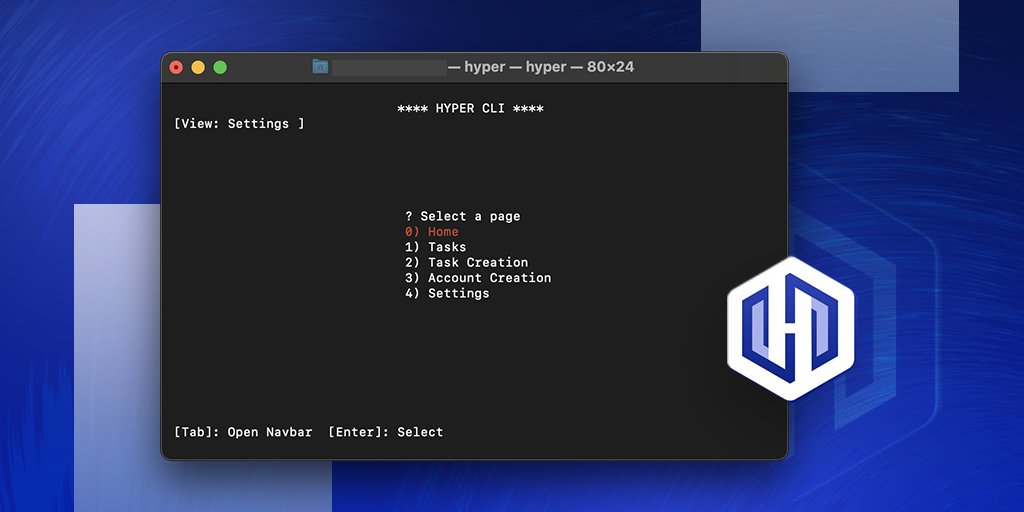Click the HYPER CLI header text
The image size is (1024, 512).
(x=470, y=108)
